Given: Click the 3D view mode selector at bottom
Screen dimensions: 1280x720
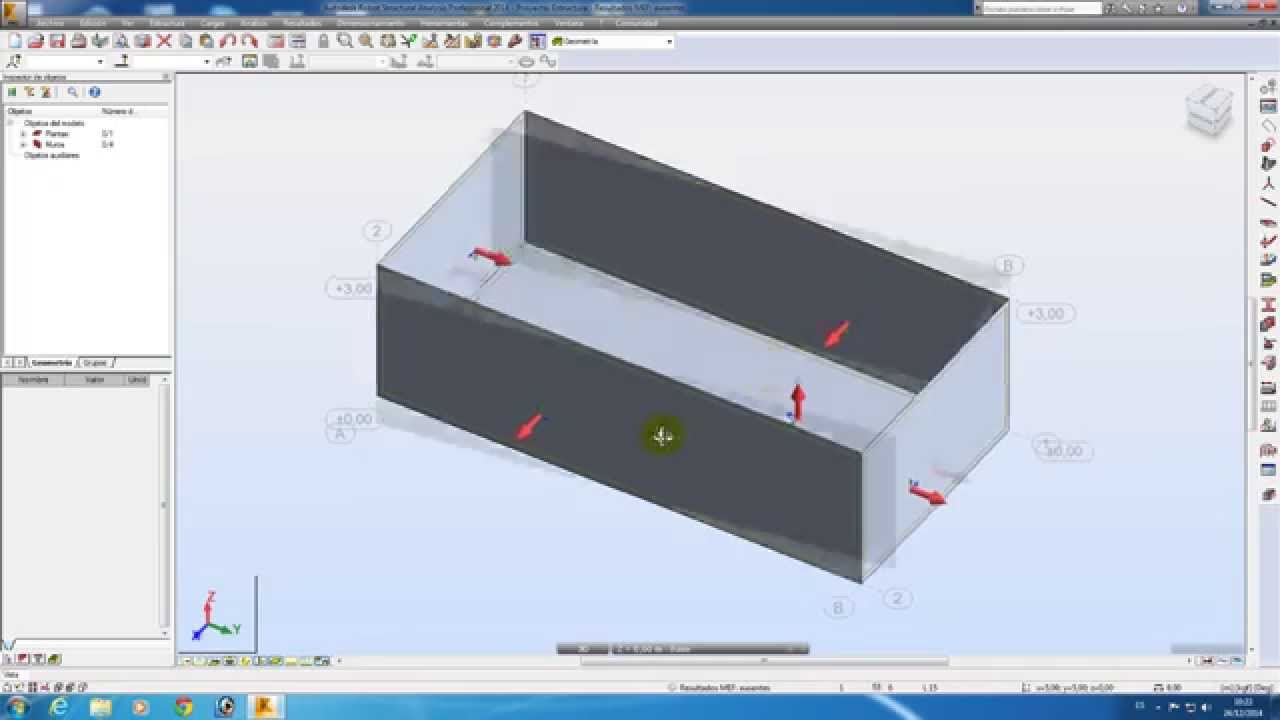Looking at the screenshot, I should tap(582, 649).
